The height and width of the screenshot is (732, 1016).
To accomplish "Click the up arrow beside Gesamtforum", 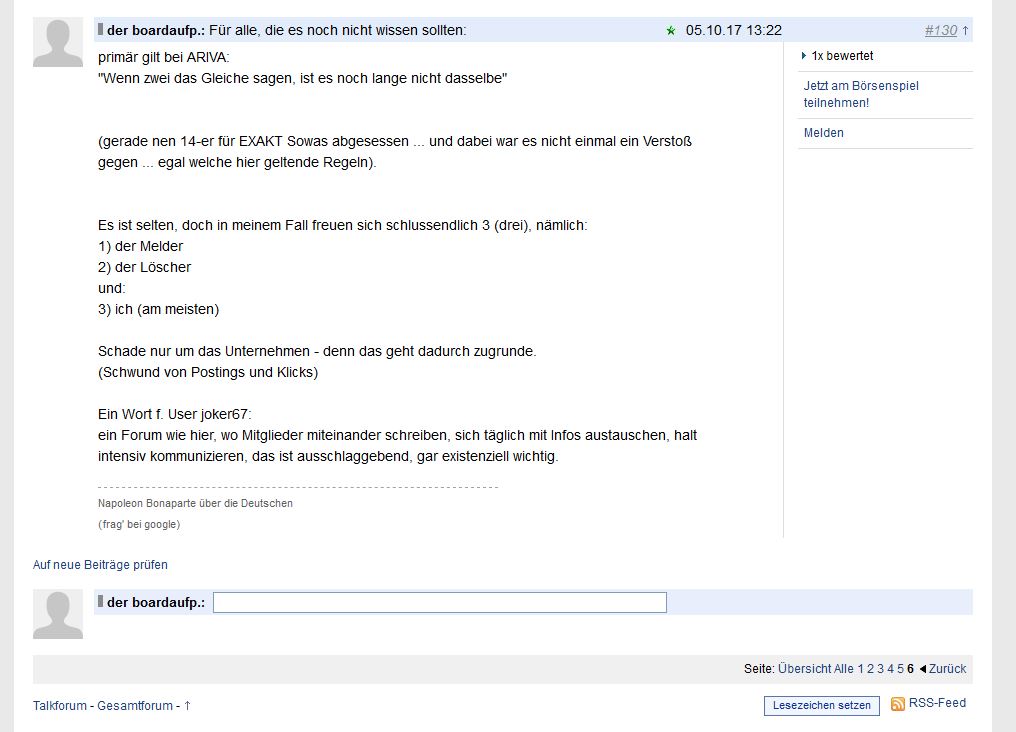I will (186, 705).
